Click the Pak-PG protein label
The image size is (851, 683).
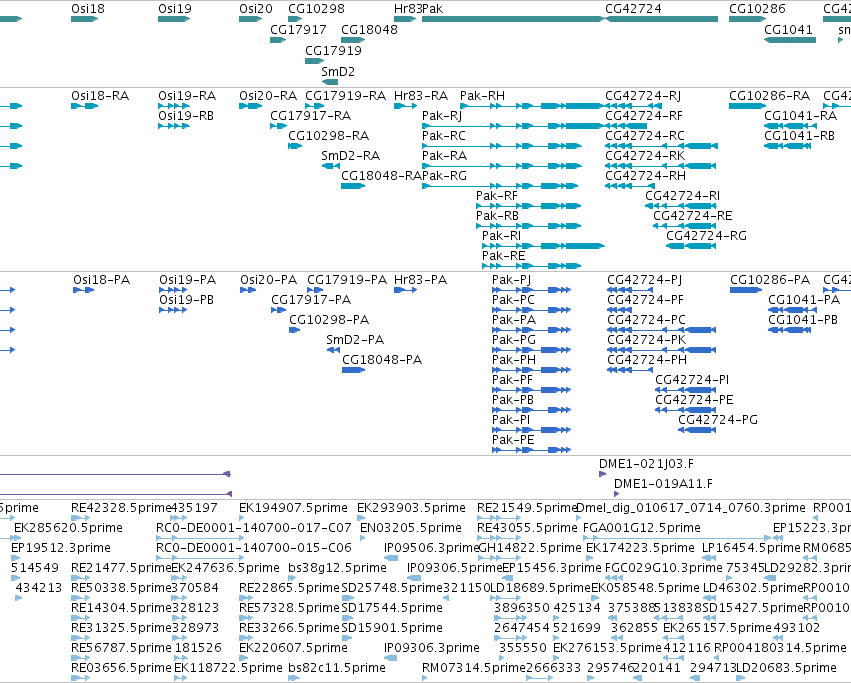[x=513, y=340]
